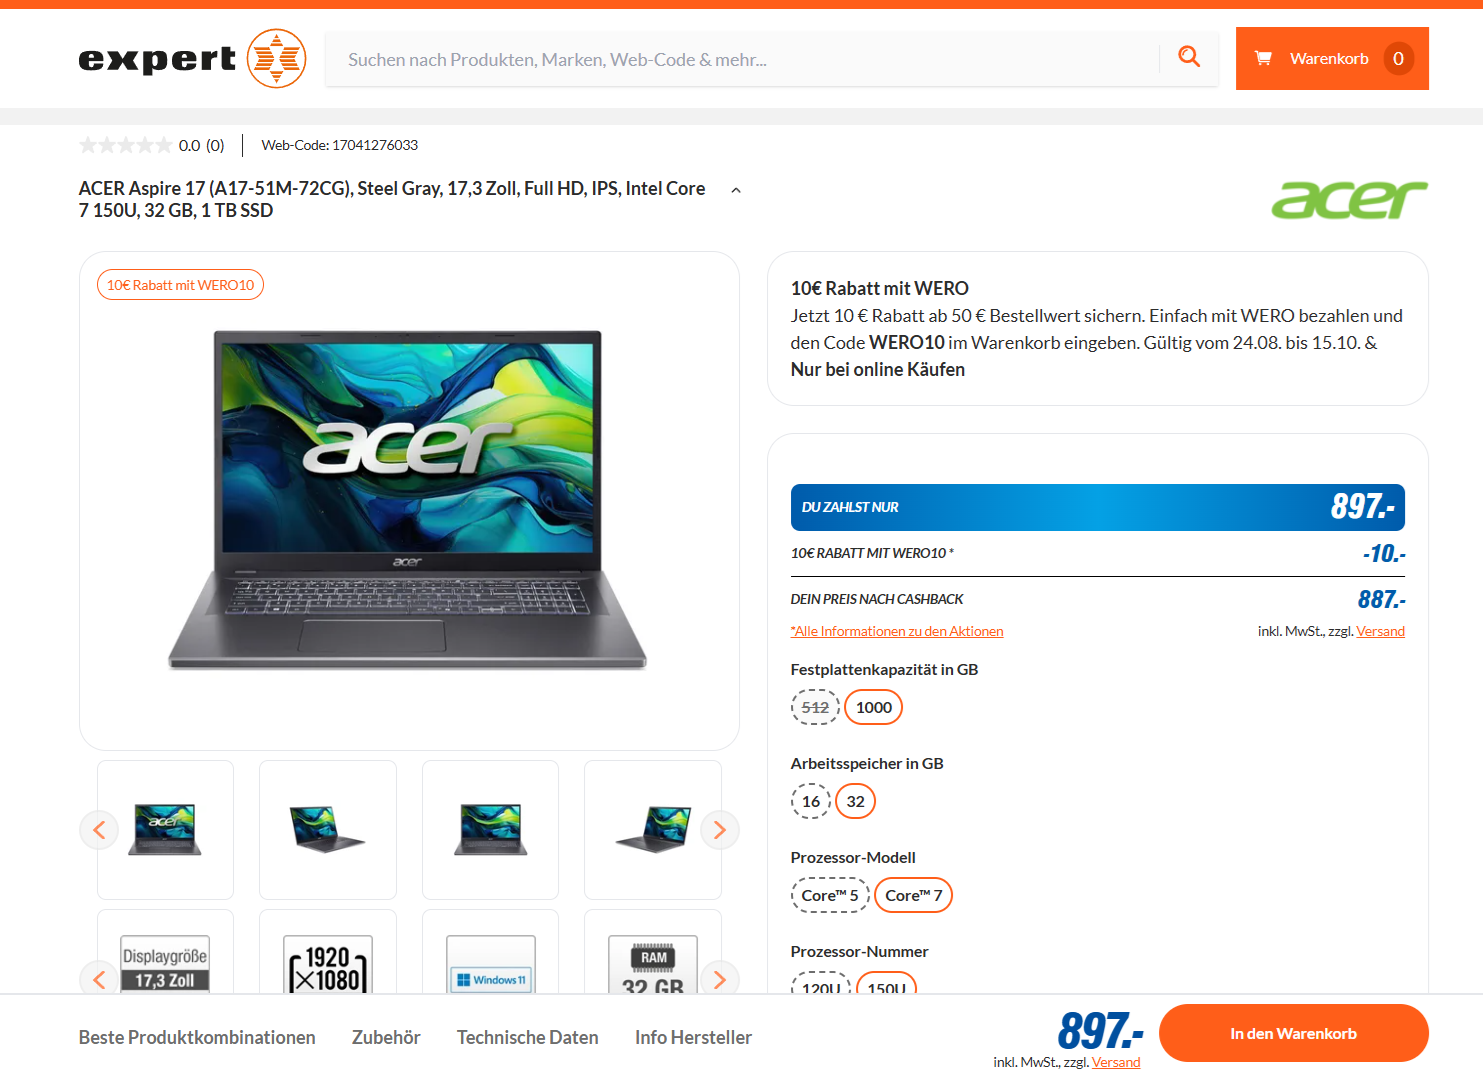Click In den Warenkorb button
Screen dimensions: 1483x1080
coord(1294,1033)
